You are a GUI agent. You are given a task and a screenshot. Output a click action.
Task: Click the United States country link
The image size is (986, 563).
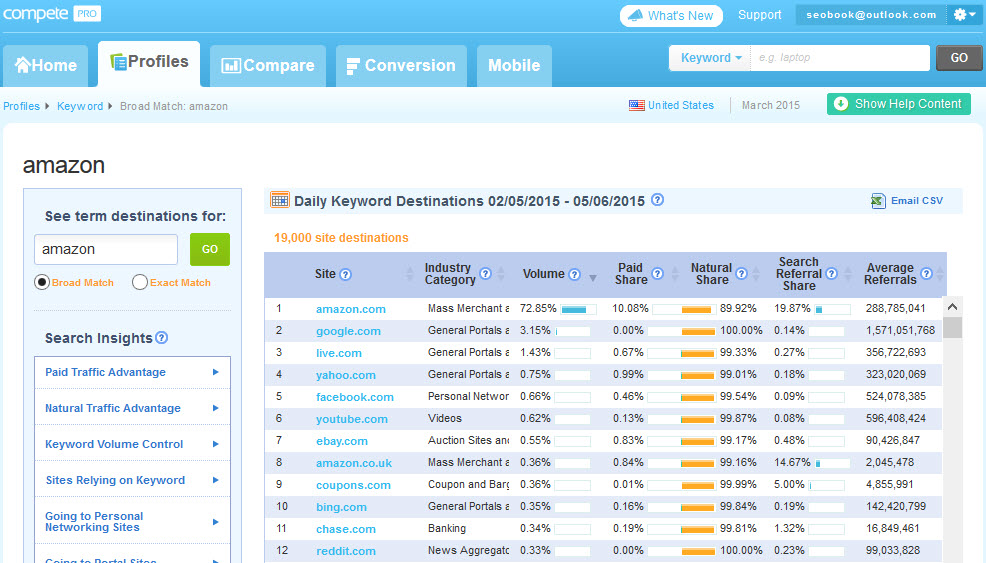click(x=681, y=106)
